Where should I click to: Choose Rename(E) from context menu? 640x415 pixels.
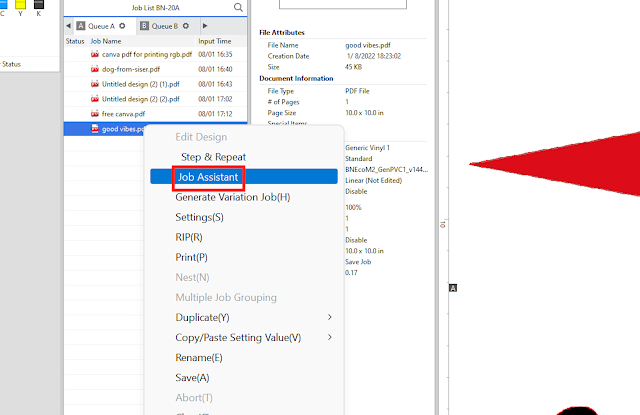(244, 357)
